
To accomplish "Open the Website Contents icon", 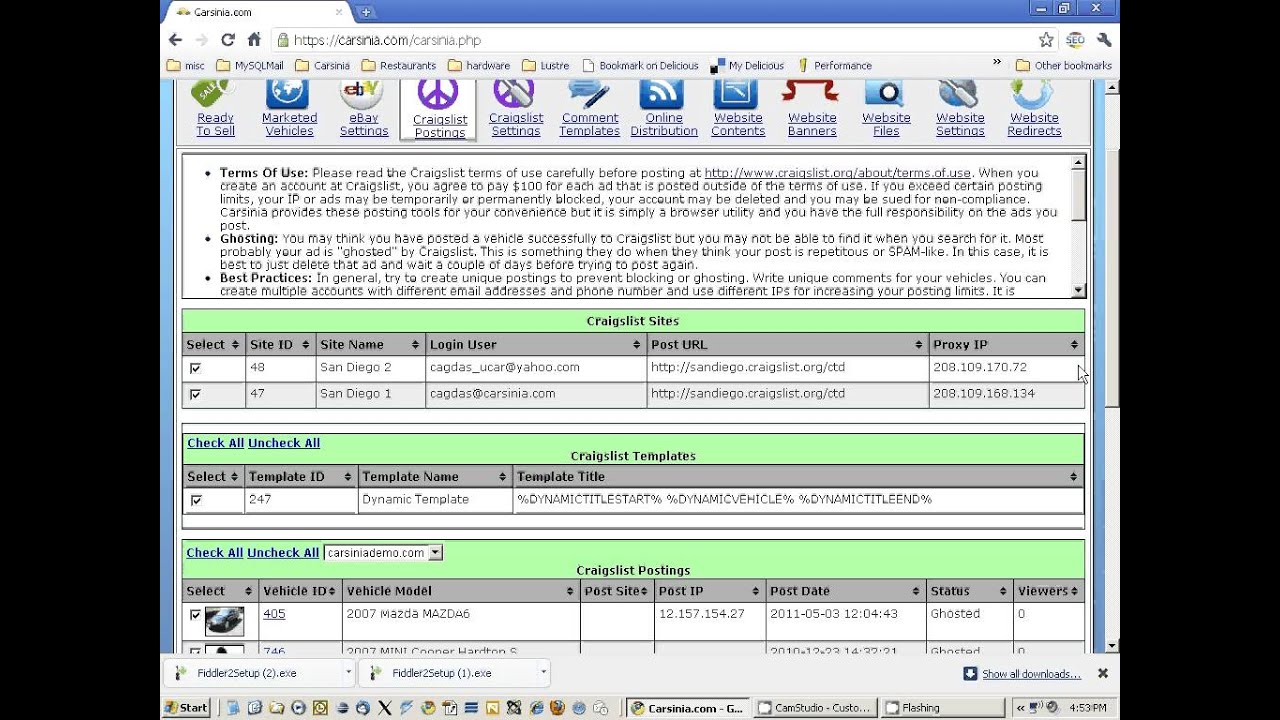I will pos(737,94).
